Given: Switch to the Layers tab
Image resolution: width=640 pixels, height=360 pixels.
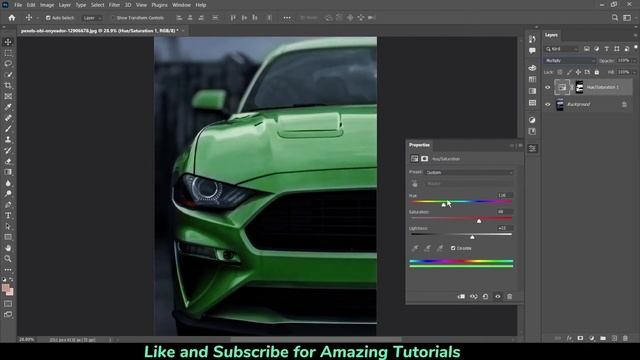Looking at the screenshot, I should point(551,35).
